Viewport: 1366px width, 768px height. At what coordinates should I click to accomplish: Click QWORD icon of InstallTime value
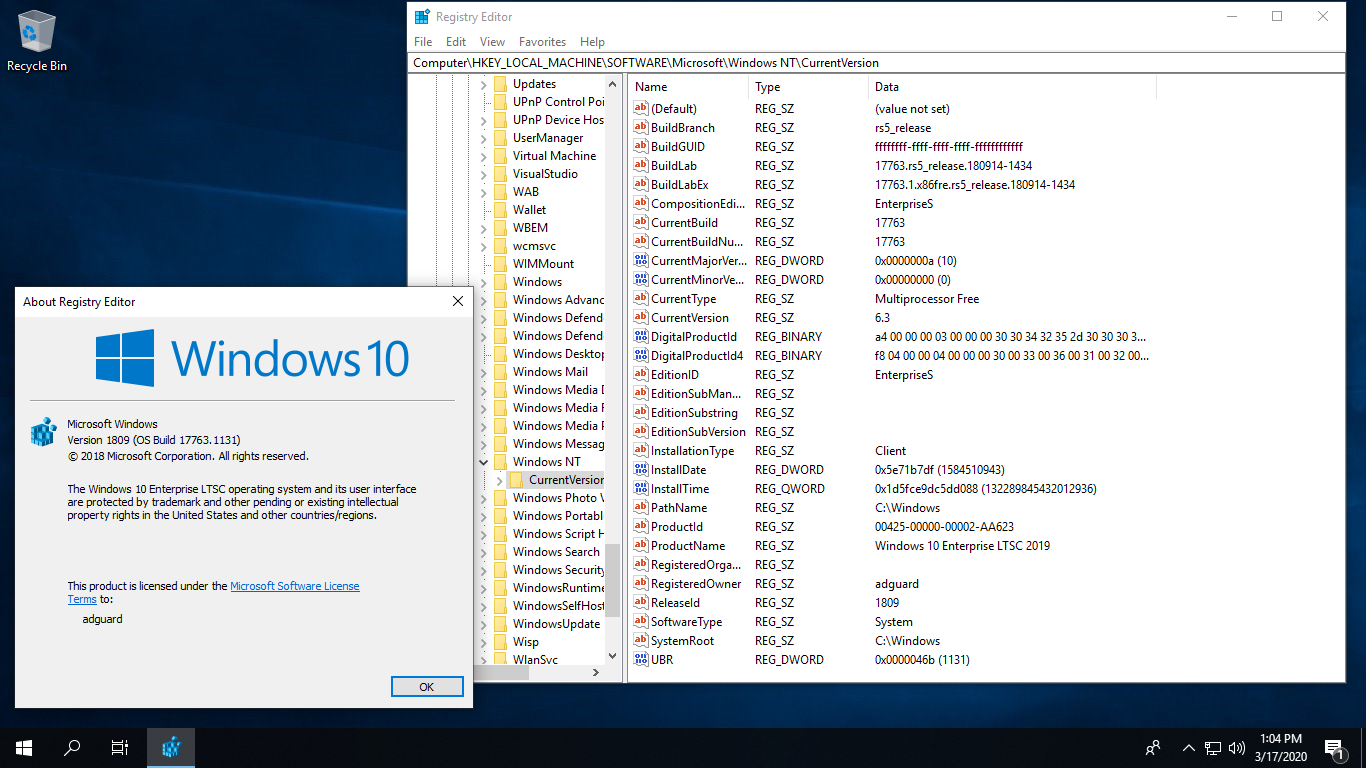point(641,489)
